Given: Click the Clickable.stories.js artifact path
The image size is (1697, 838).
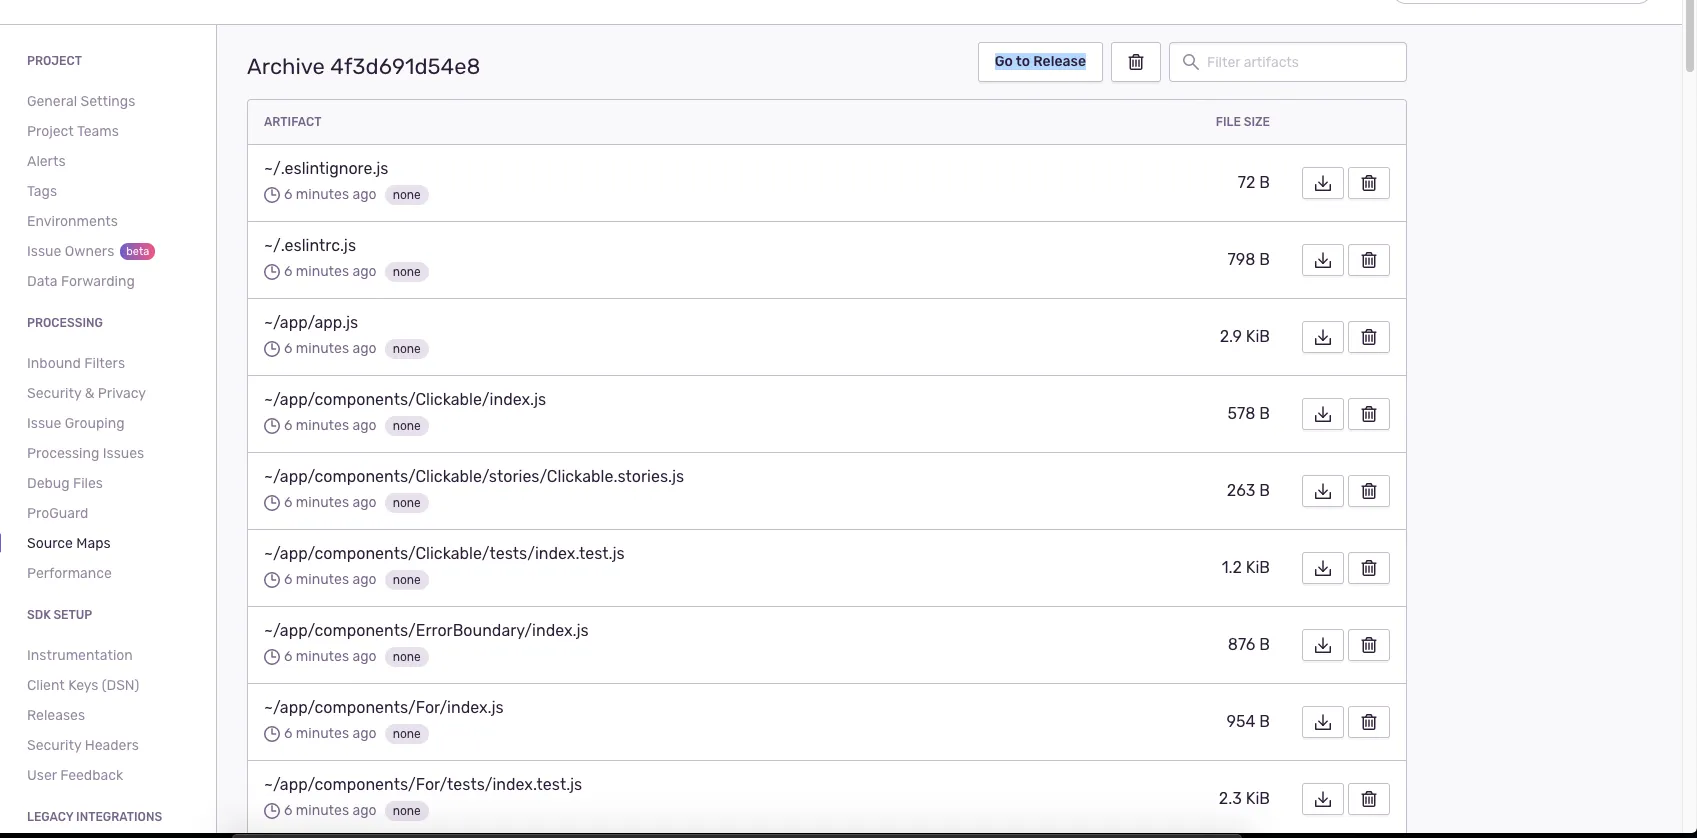Looking at the screenshot, I should click(x=474, y=477).
